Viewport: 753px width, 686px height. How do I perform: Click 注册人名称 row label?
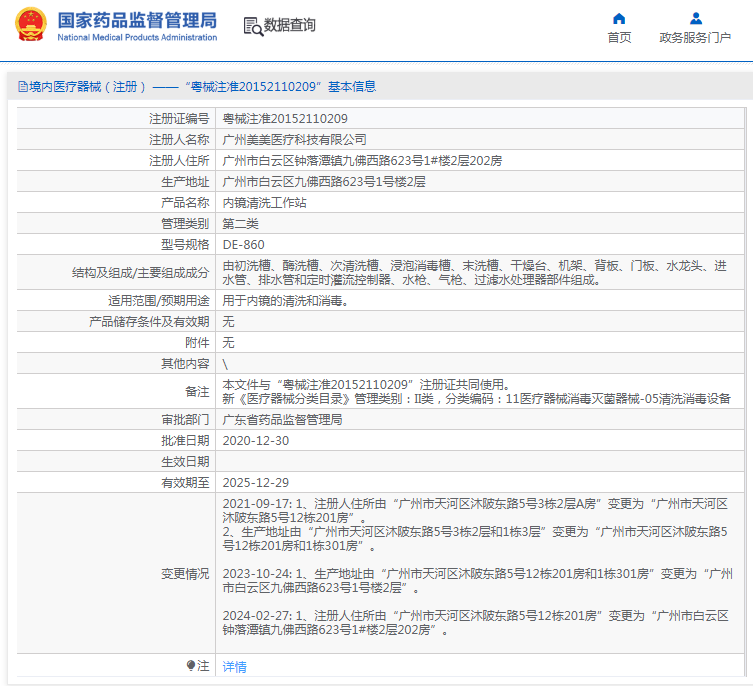[x=179, y=140]
